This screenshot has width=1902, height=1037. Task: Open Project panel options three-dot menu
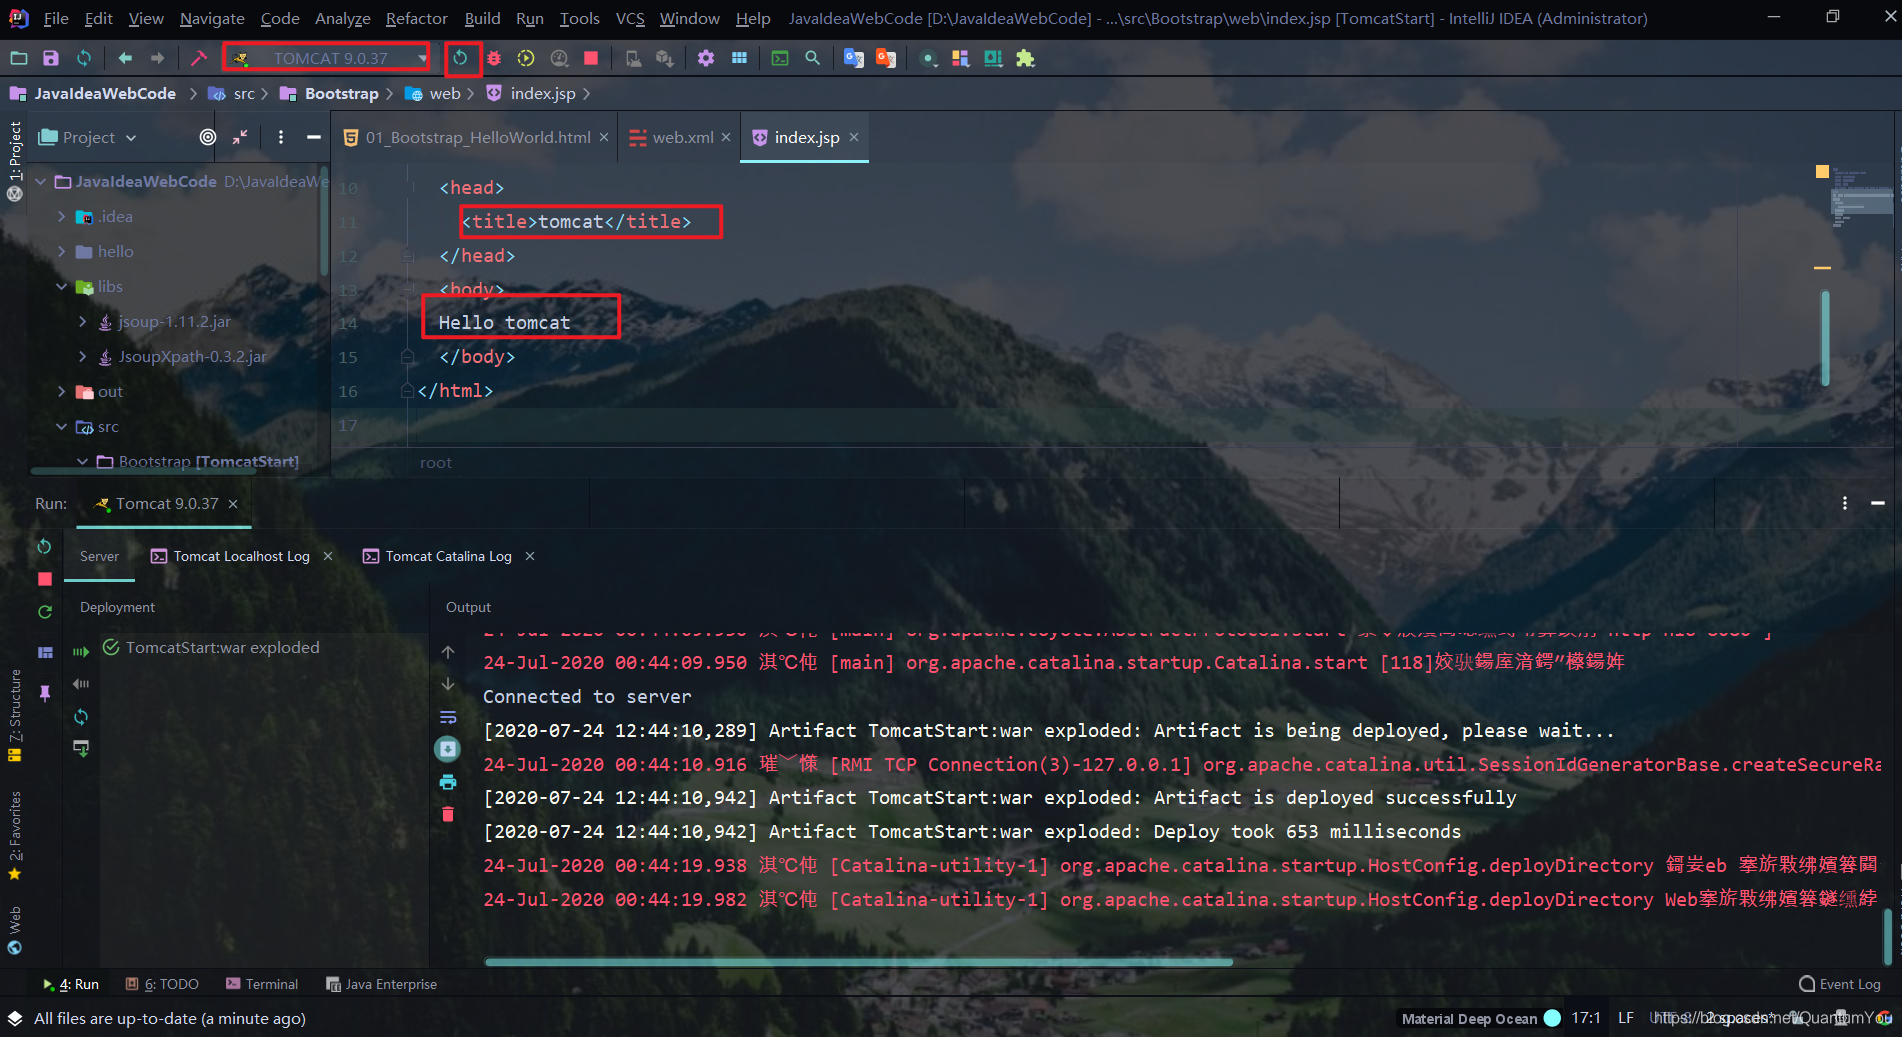pyautogui.click(x=281, y=137)
